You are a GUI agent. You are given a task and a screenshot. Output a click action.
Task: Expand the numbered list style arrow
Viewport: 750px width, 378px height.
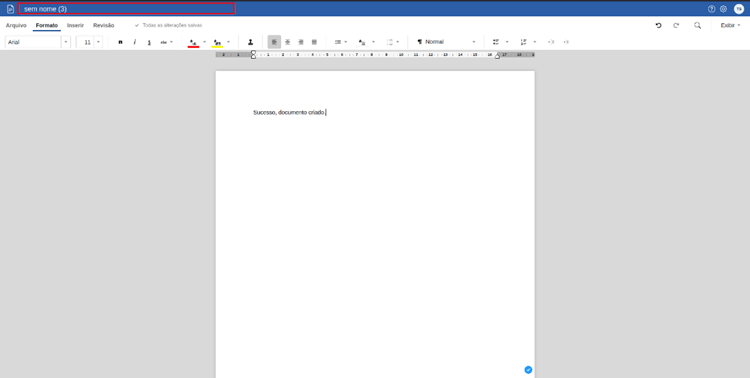[535, 42]
